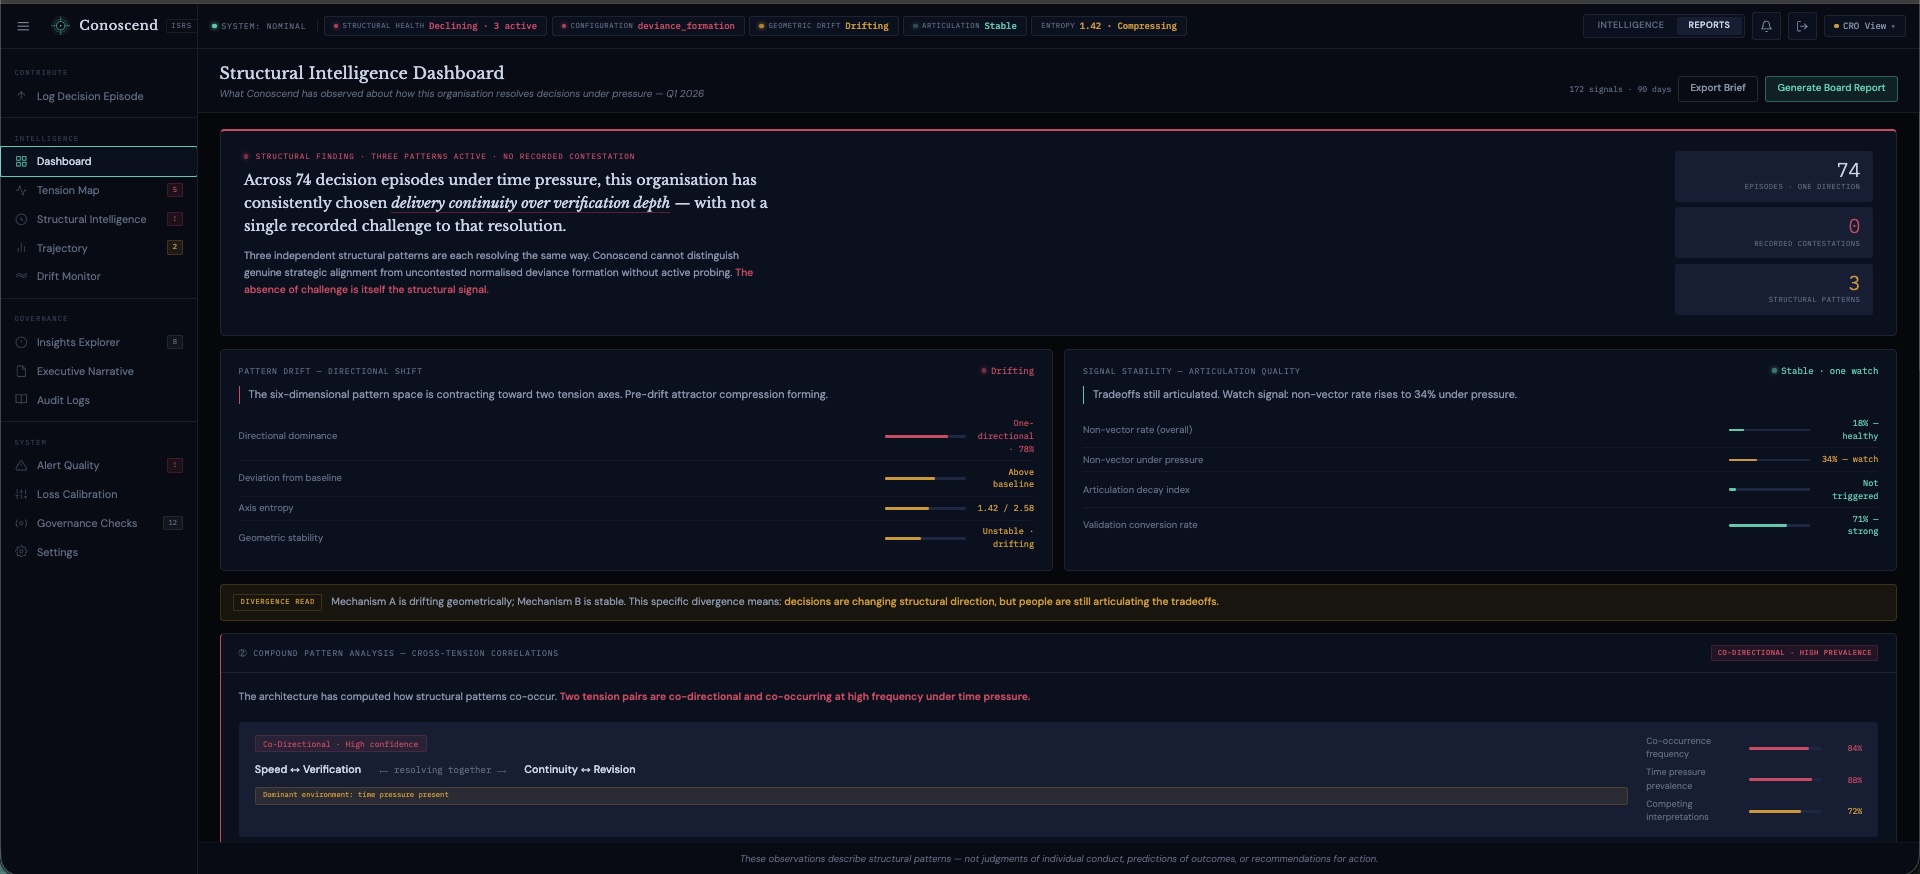
Task: Click the Axis entropy progress bar
Action: [x=925, y=508]
